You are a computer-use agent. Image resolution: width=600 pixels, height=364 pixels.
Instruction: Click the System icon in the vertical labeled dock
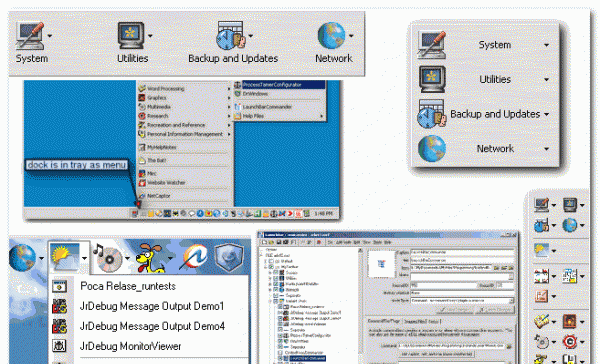pos(432,45)
